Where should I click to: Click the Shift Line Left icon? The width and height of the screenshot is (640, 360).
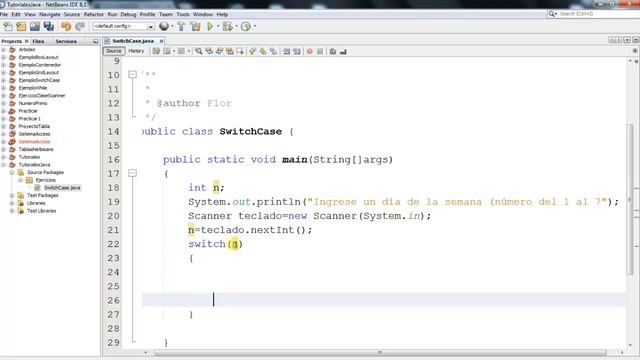(x=287, y=51)
